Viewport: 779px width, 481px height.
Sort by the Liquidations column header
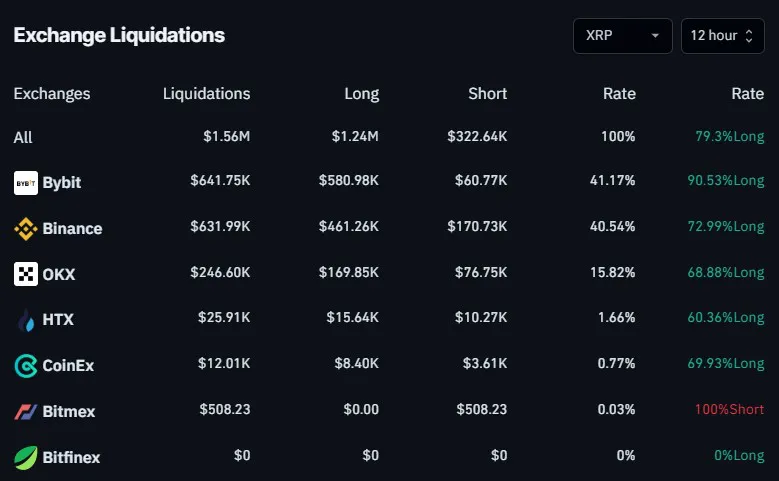(206, 94)
